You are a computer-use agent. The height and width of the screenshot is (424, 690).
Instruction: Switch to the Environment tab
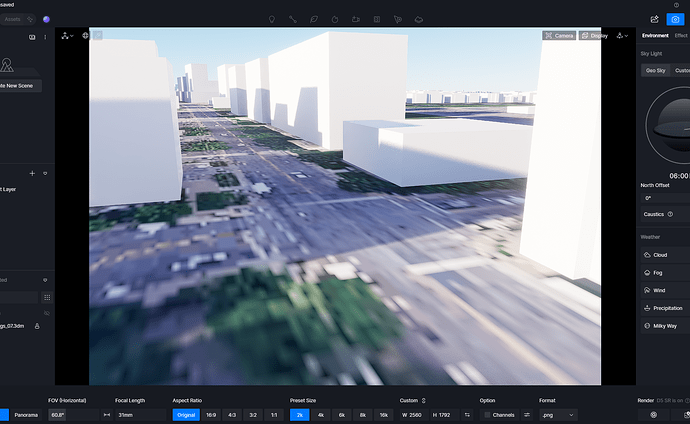click(655, 35)
